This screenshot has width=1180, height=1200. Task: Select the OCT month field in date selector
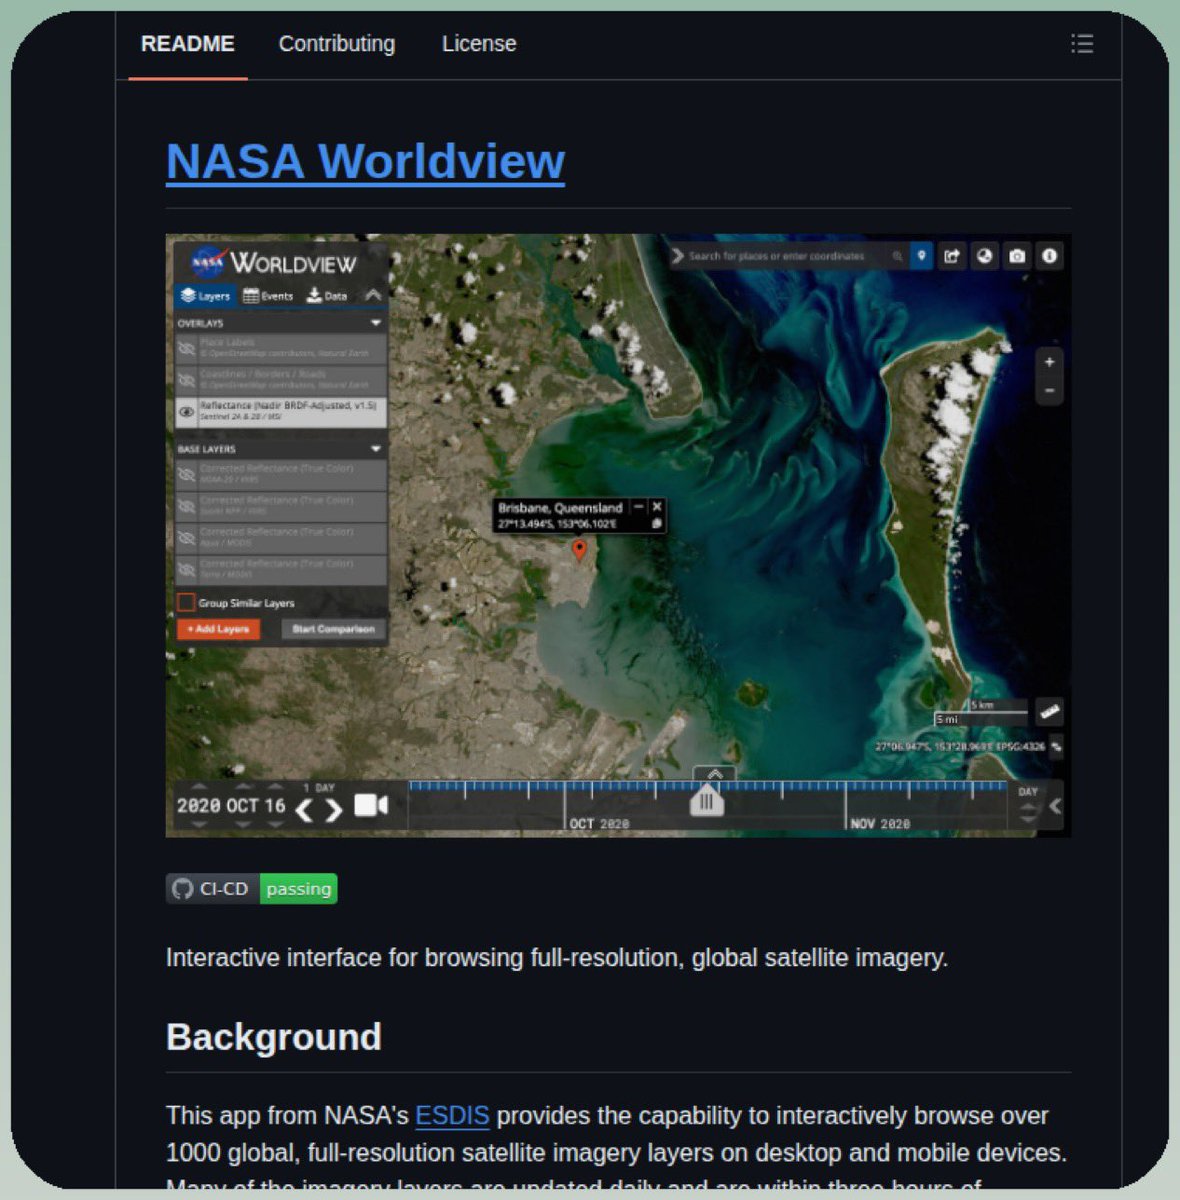click(x=242, y=806)
